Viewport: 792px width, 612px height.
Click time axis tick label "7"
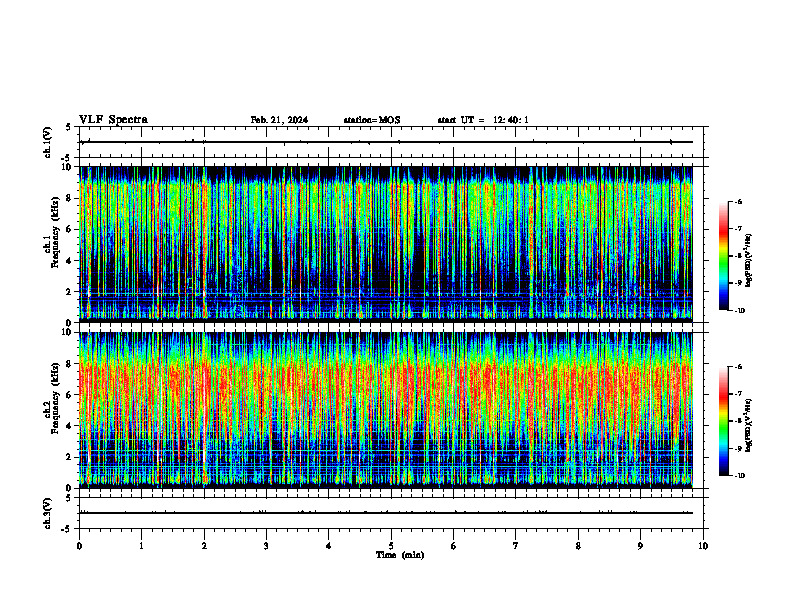(516, 546)
